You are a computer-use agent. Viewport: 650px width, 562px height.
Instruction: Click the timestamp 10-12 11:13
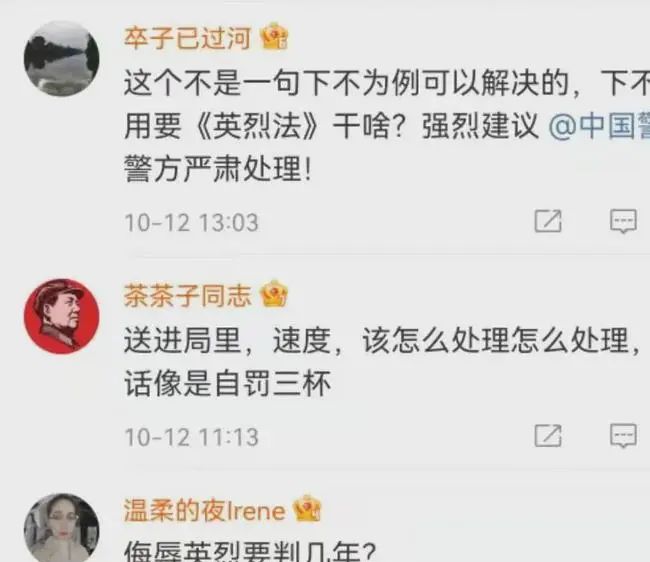(192, 437)
